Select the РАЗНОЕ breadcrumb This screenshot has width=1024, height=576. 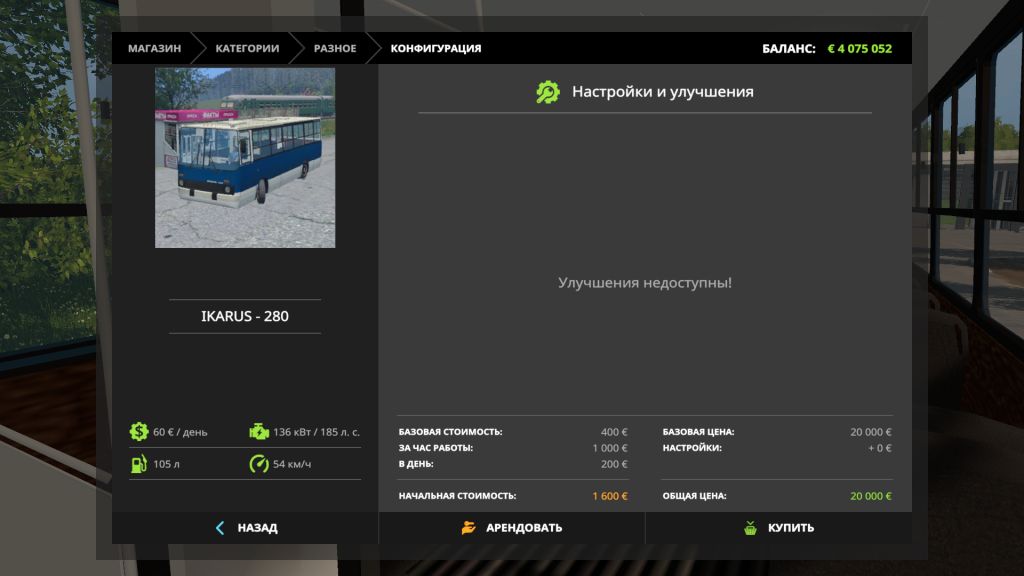click(x=334, y=48)
